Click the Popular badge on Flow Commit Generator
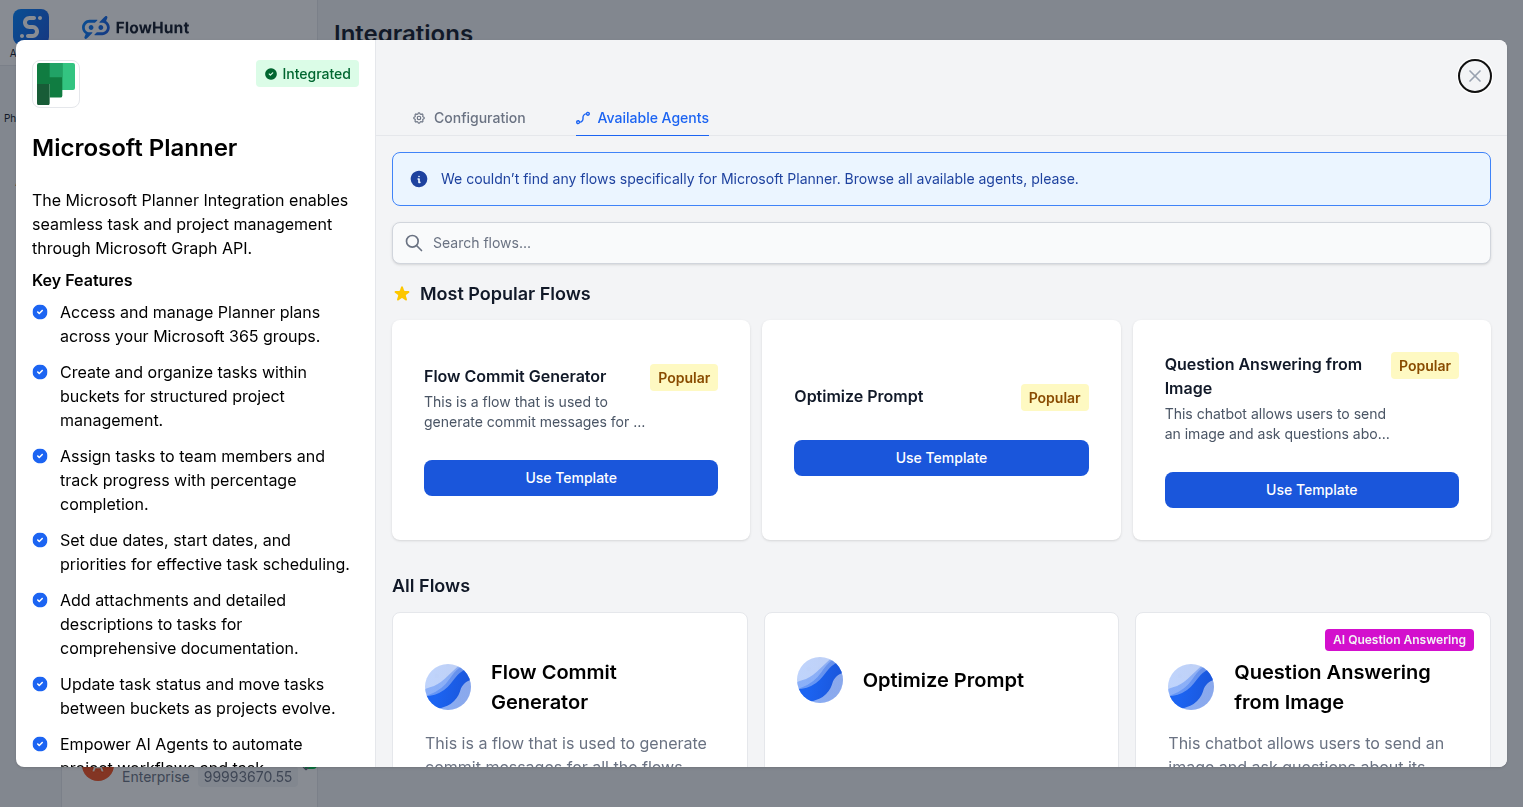Screen dimensions: 1523x807 (x=683, y=377)
